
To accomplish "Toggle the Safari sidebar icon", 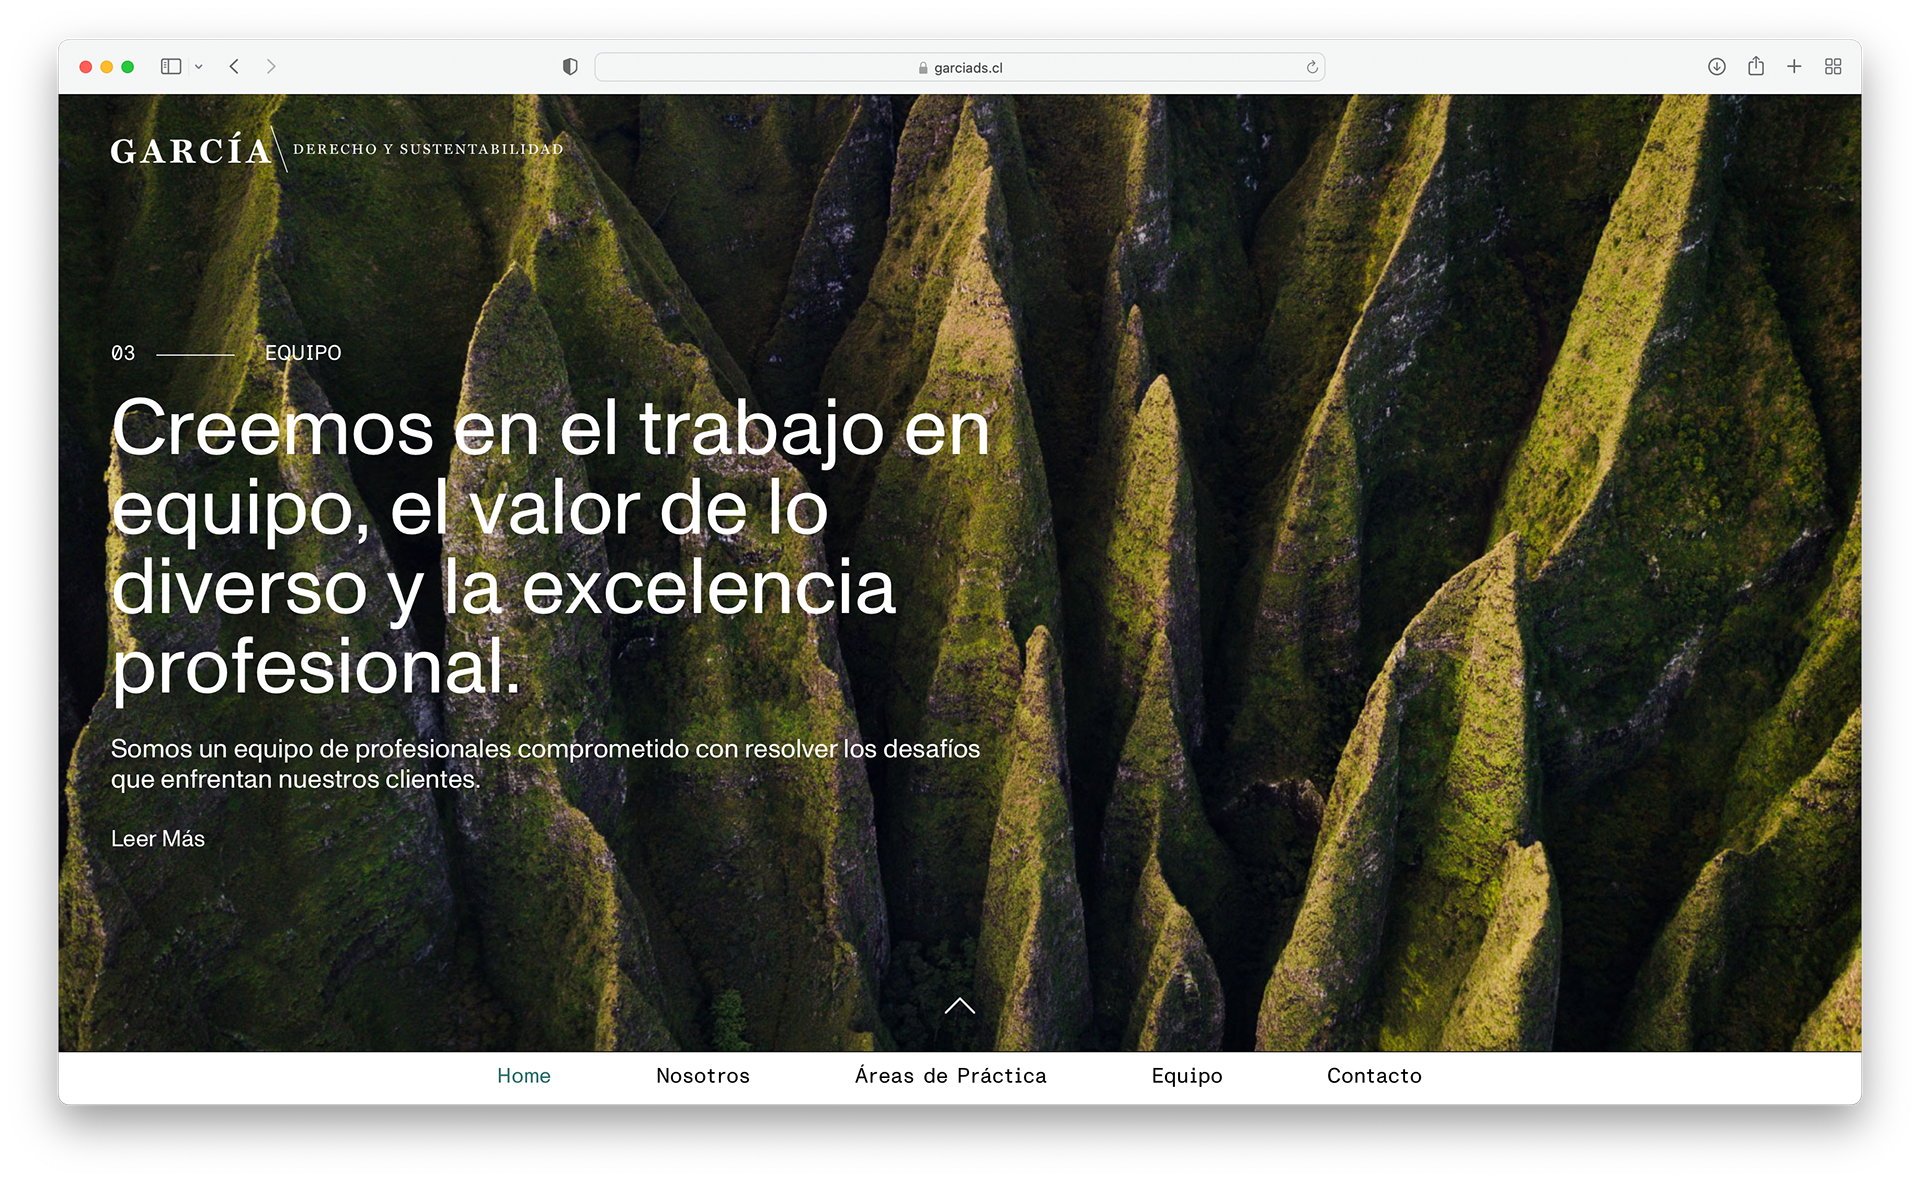I will (171, 67).
